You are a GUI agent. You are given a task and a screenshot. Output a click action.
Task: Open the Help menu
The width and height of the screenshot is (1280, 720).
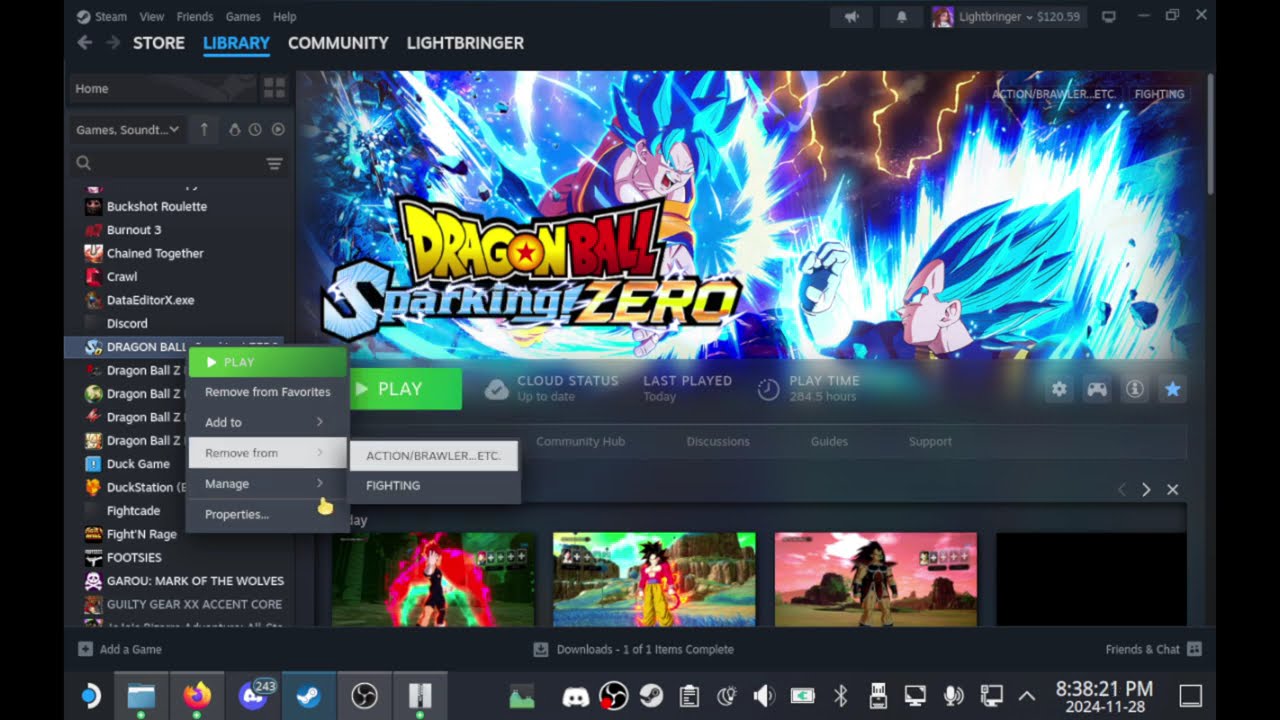pos(285,17)
